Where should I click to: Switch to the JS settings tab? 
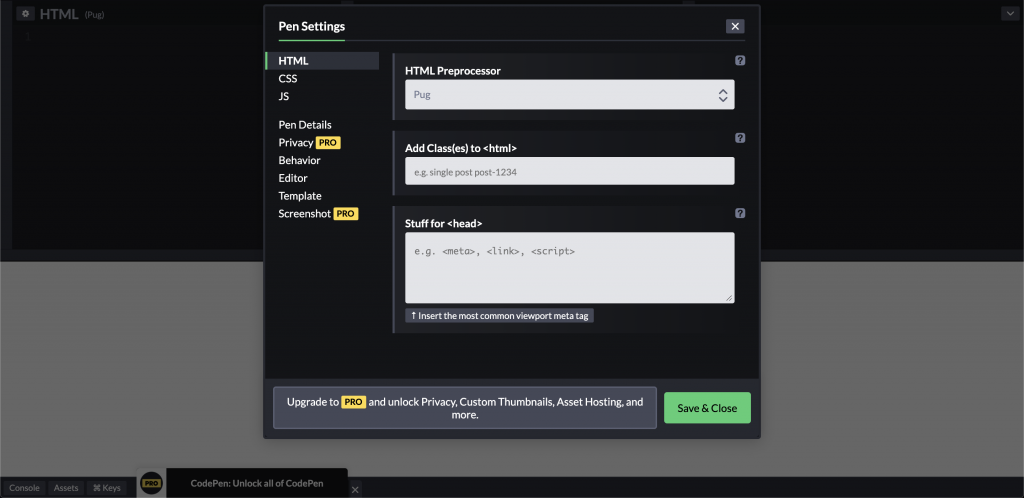tap(284, 96)
